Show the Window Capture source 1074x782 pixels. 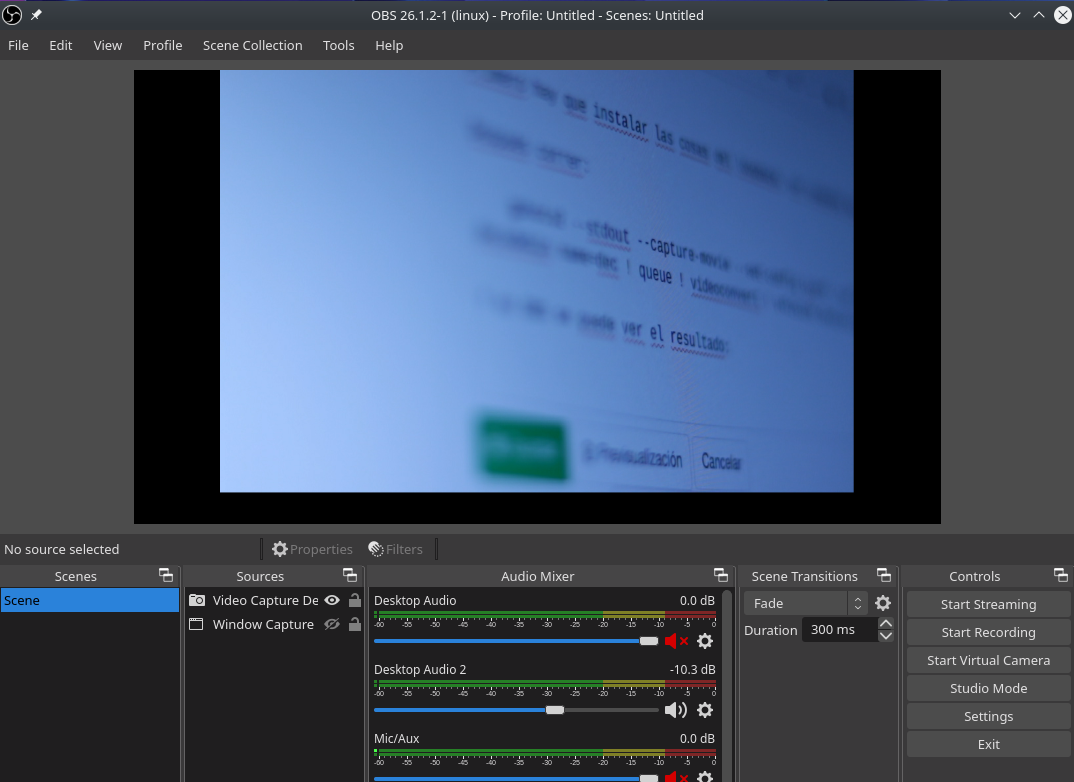[332, 624]
